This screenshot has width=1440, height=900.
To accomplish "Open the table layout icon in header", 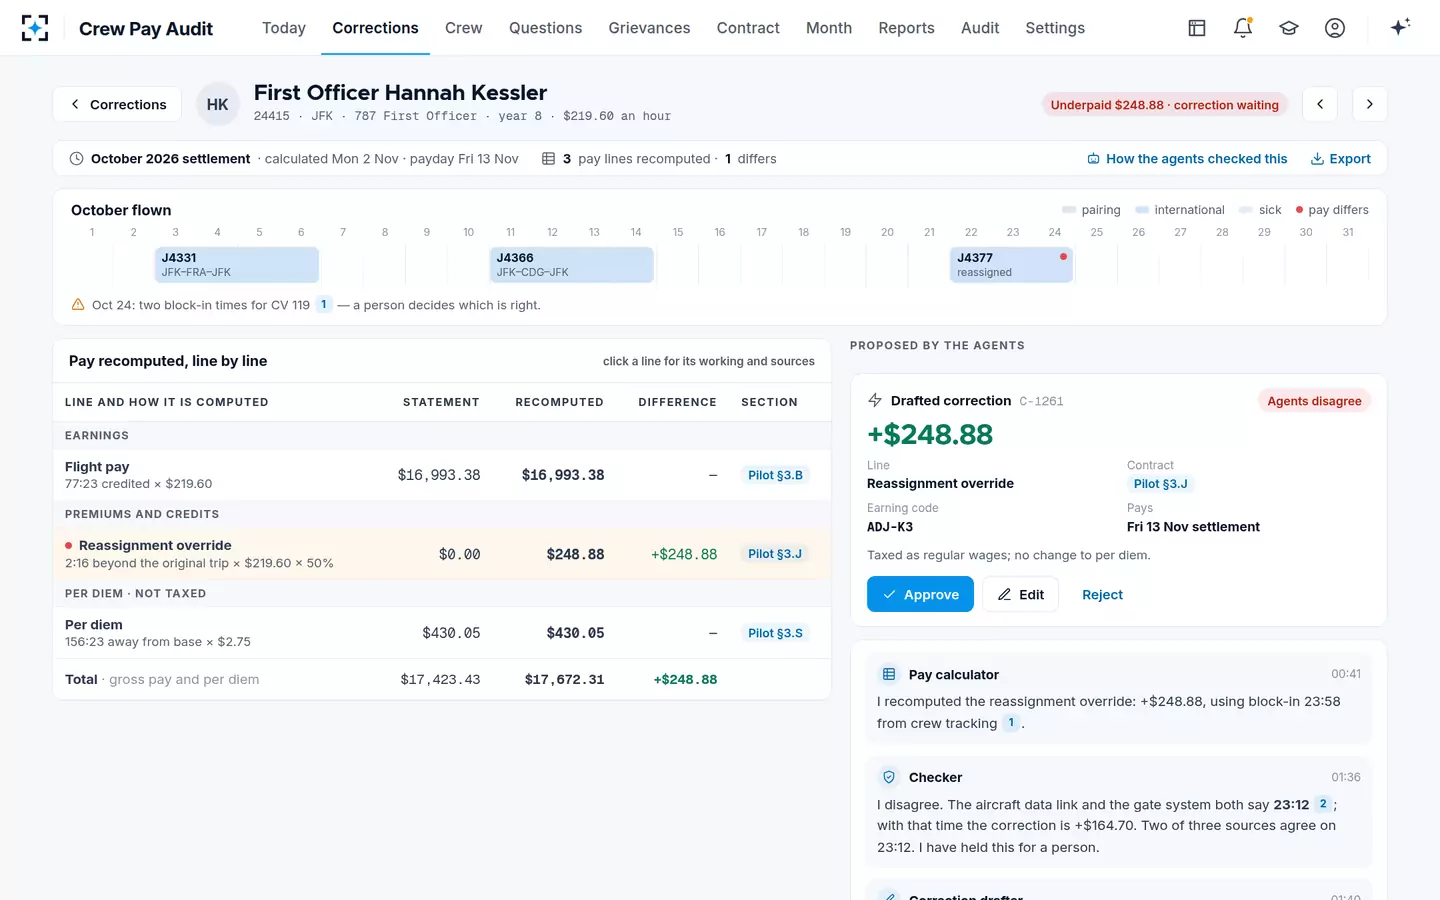I will (1197, 28).
